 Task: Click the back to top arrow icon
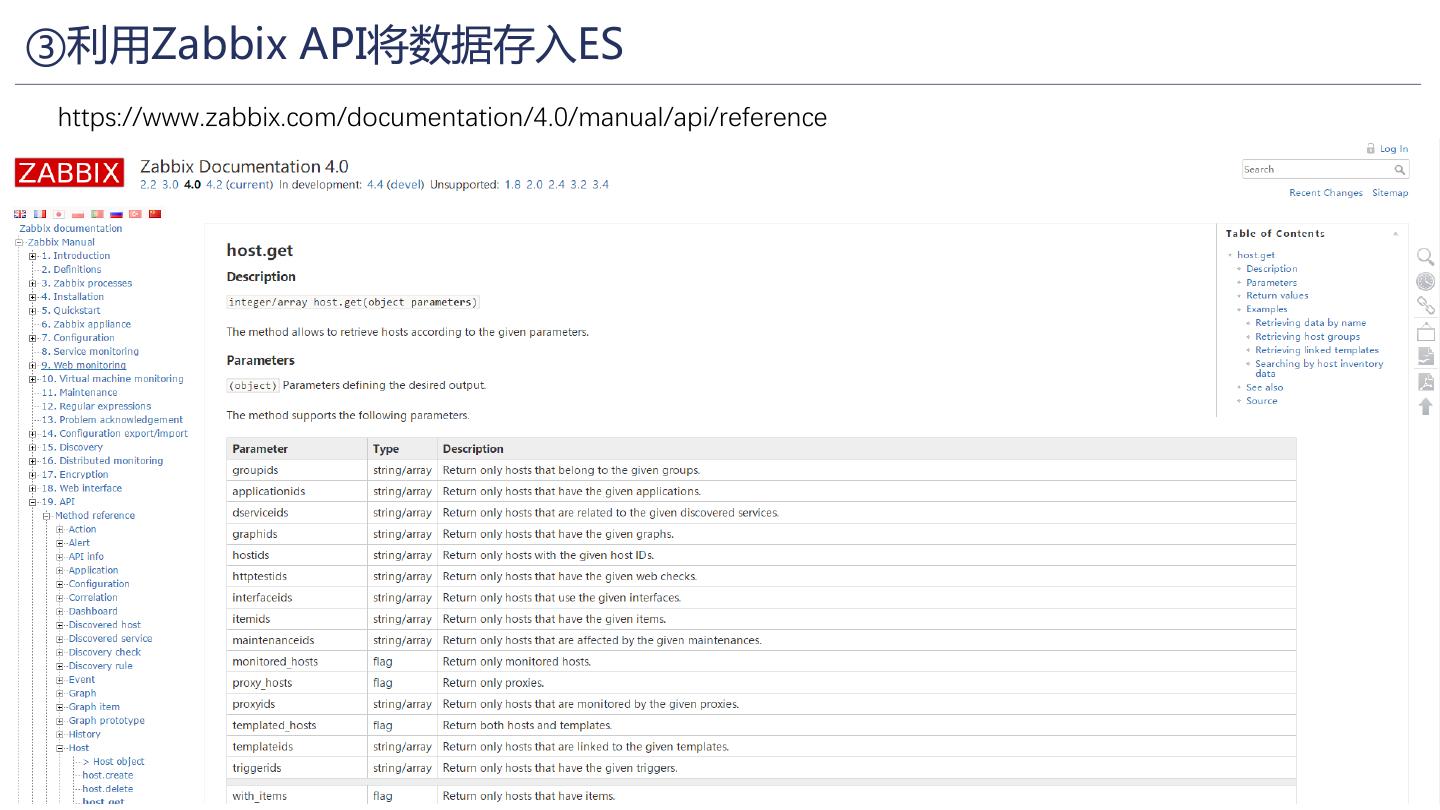(x=1426, y=406)
